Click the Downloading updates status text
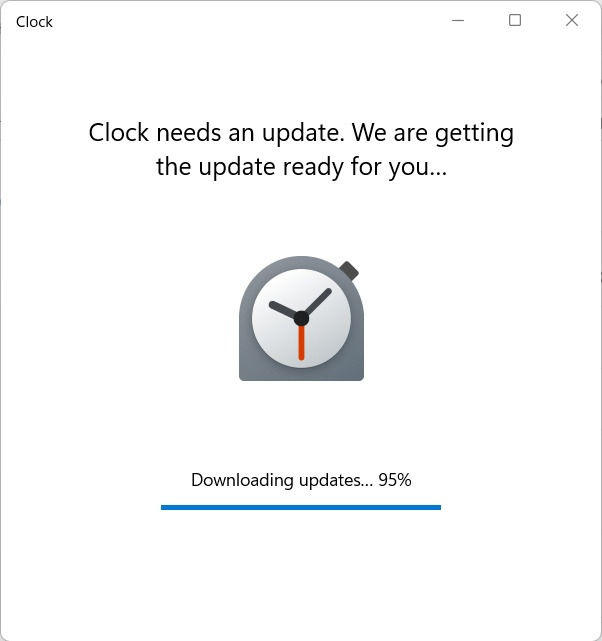Viewport: 602px width, 641px height. coord(301,480)
